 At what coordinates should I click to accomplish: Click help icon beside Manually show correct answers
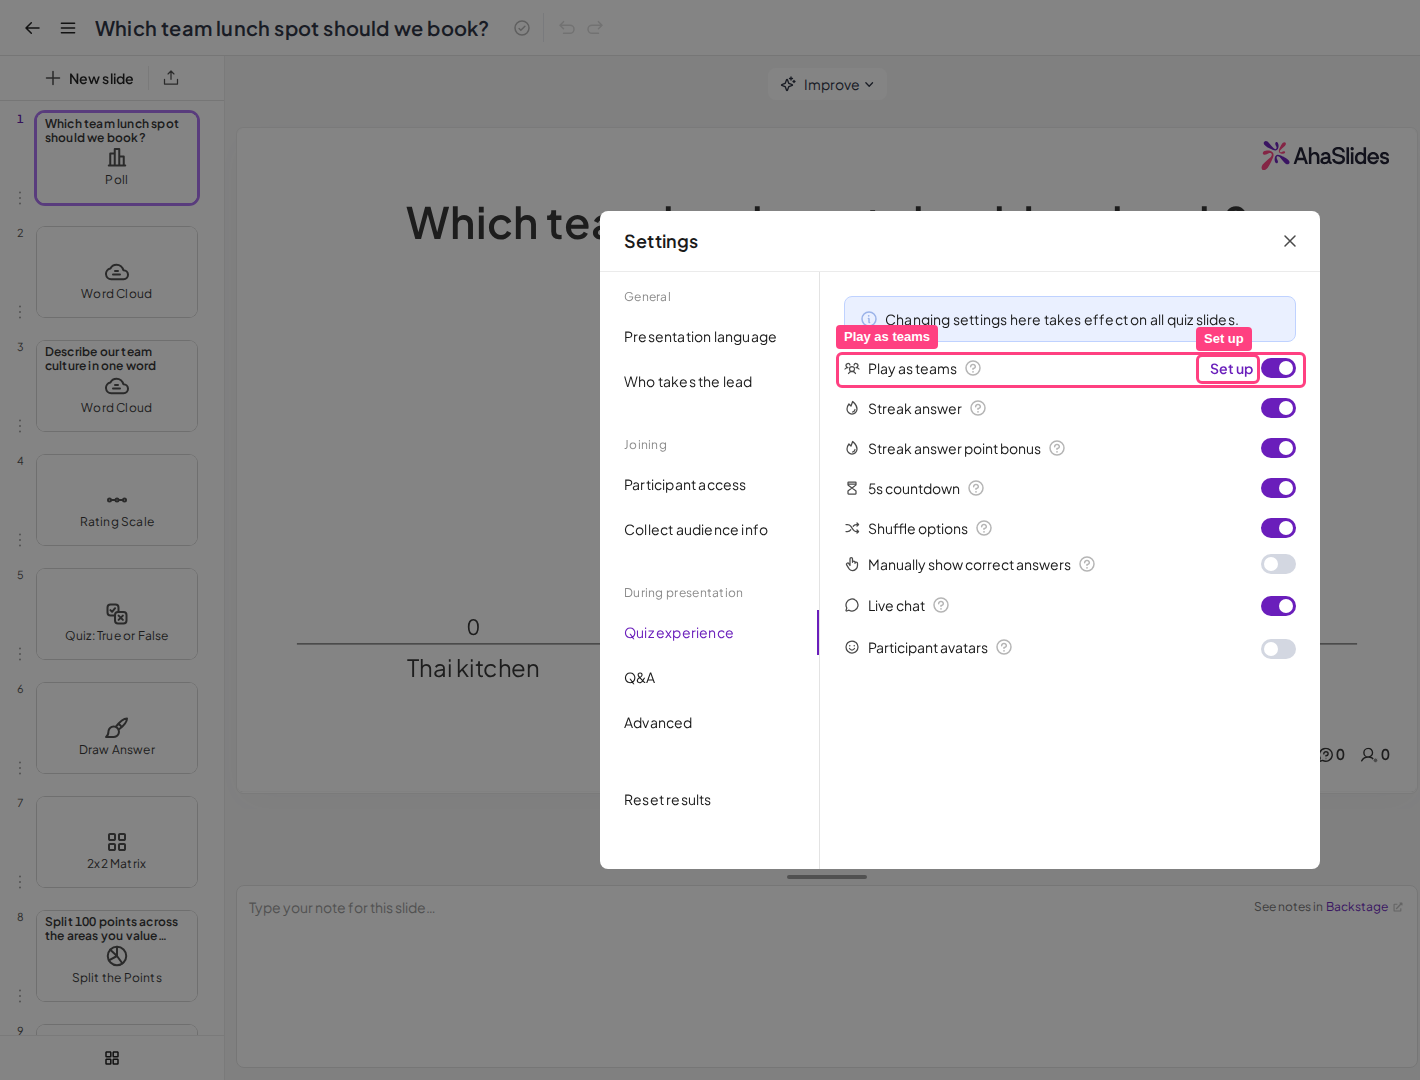coord(1087,564)
